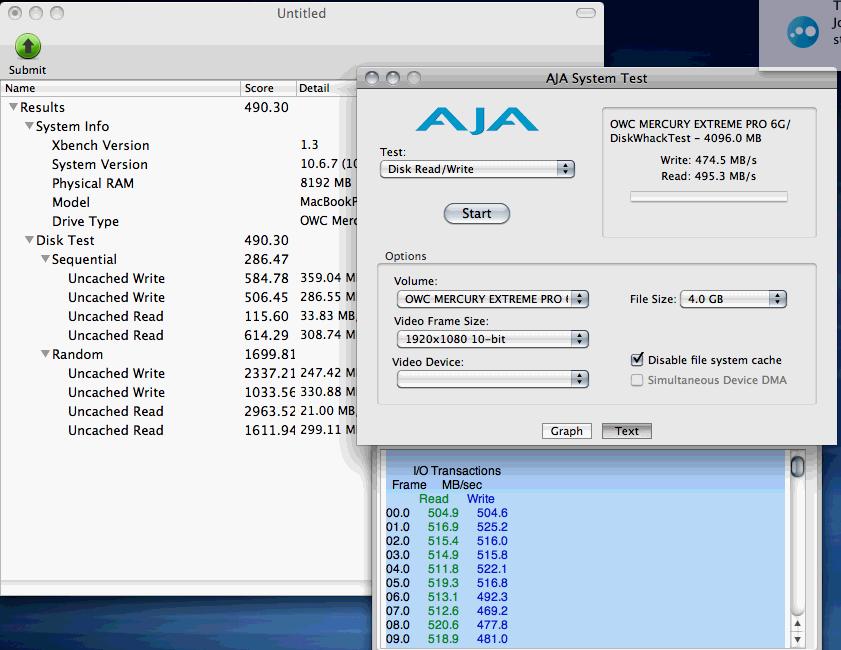Switch to the Graph view

566,431
